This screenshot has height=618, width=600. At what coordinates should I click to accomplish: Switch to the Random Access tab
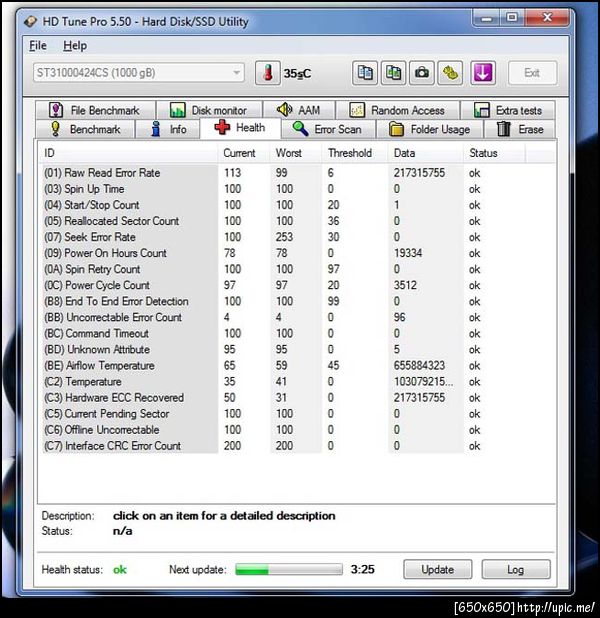(x=397, y=110)
